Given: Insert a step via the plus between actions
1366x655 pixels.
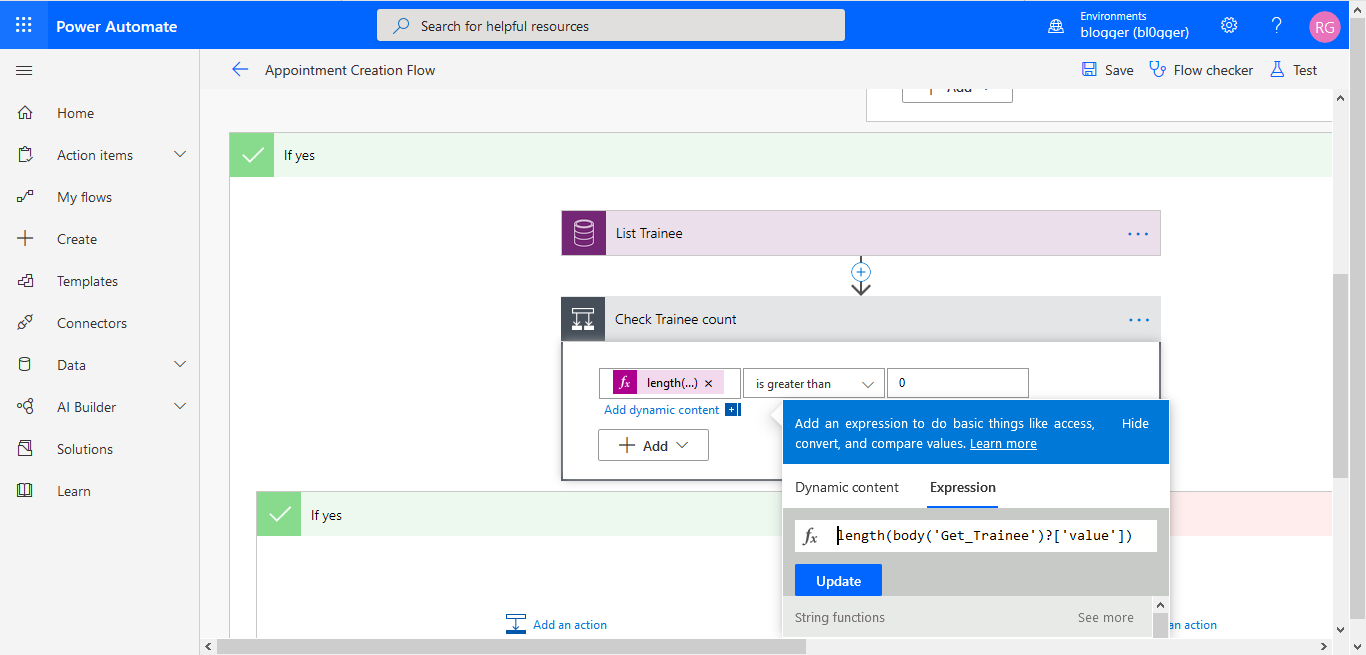Looking at the screenshot, I should pyautogui.click(x=861, y=272).
